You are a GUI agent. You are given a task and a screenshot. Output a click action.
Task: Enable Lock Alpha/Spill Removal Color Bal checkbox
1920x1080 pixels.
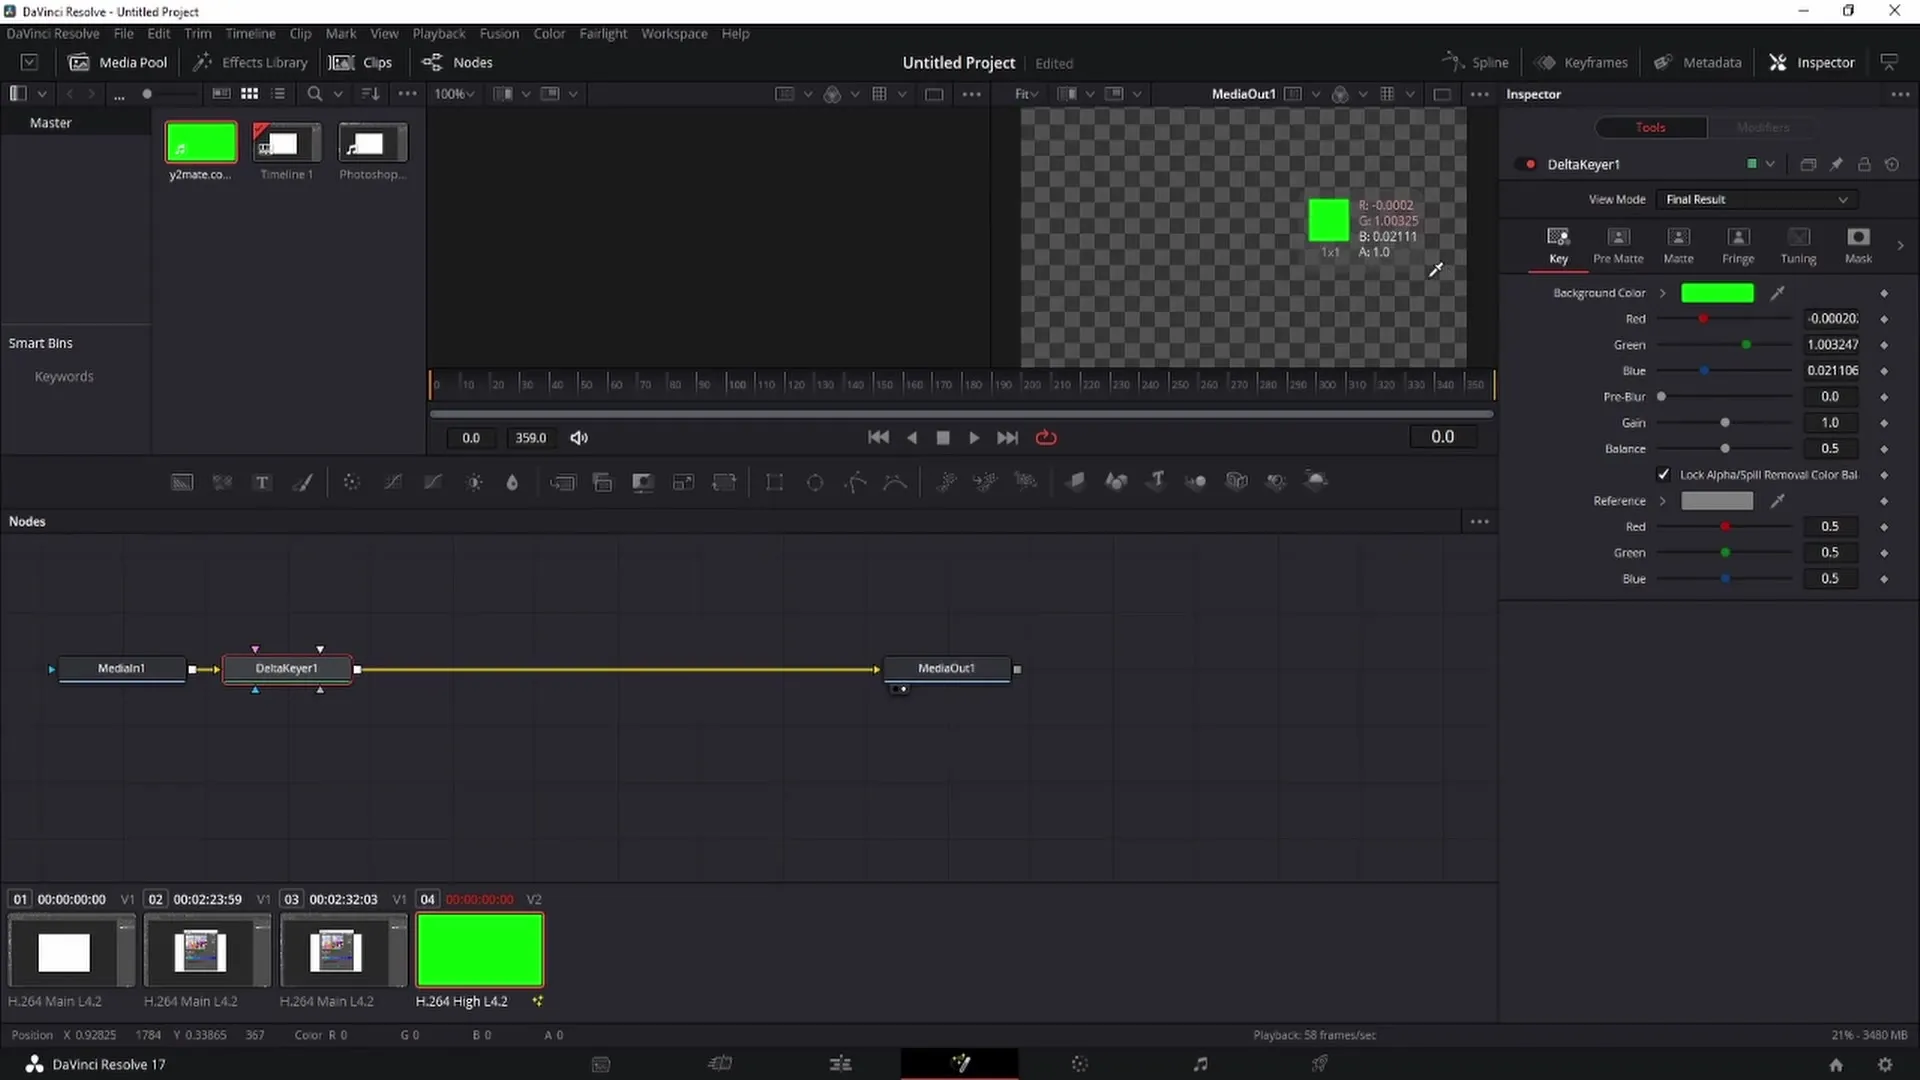coord(1664,475)
